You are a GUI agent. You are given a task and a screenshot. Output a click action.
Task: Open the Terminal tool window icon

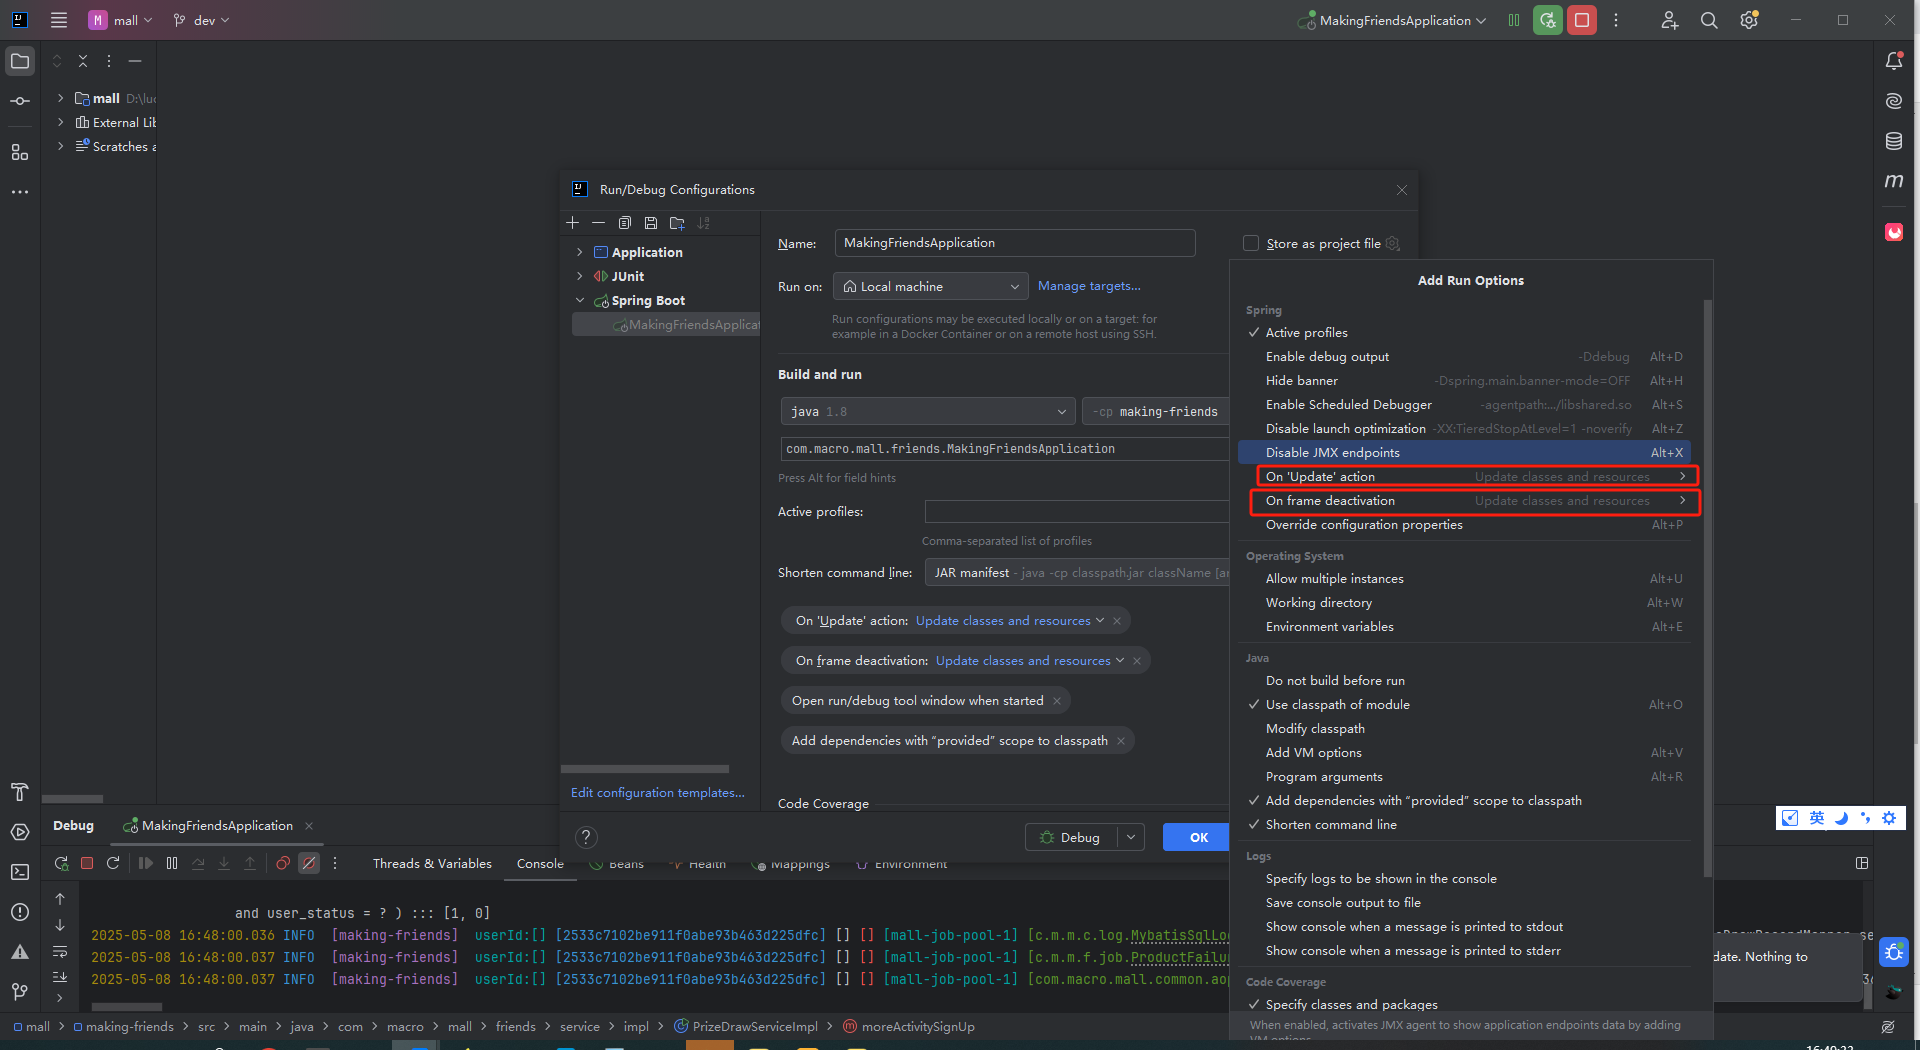(x=20, y=872)
